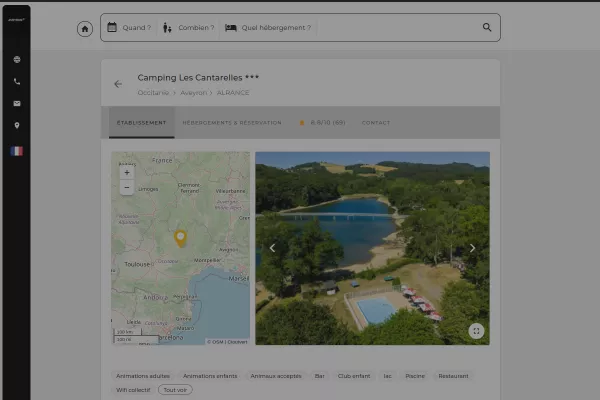Show next photo in gallery
The width and height of the screenshot is (600, 400).
472,248
